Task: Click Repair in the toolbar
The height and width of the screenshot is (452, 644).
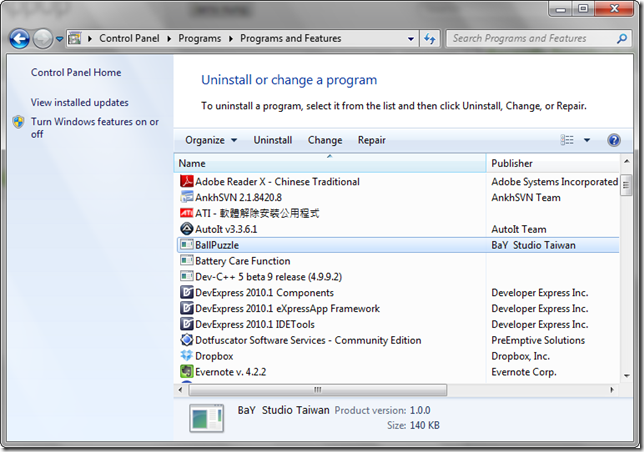Action: (x=372, y=140)
